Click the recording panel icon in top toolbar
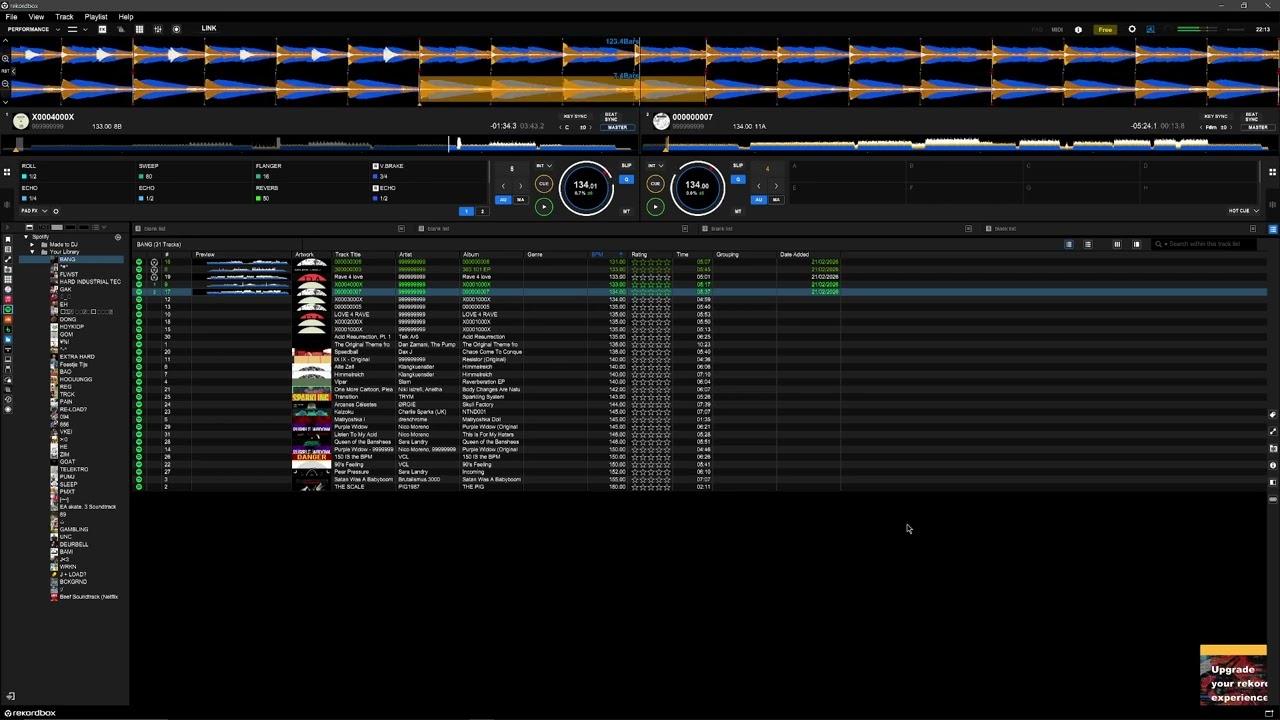The width and height of the screenshot is (1280, 720). tap(176, 29)
